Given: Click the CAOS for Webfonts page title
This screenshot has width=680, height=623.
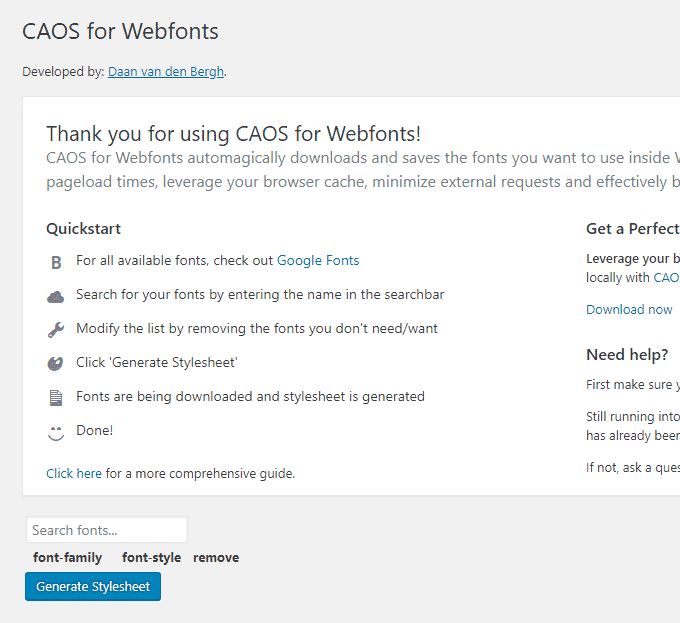Looking at the screenshot, I should [120, 31].
